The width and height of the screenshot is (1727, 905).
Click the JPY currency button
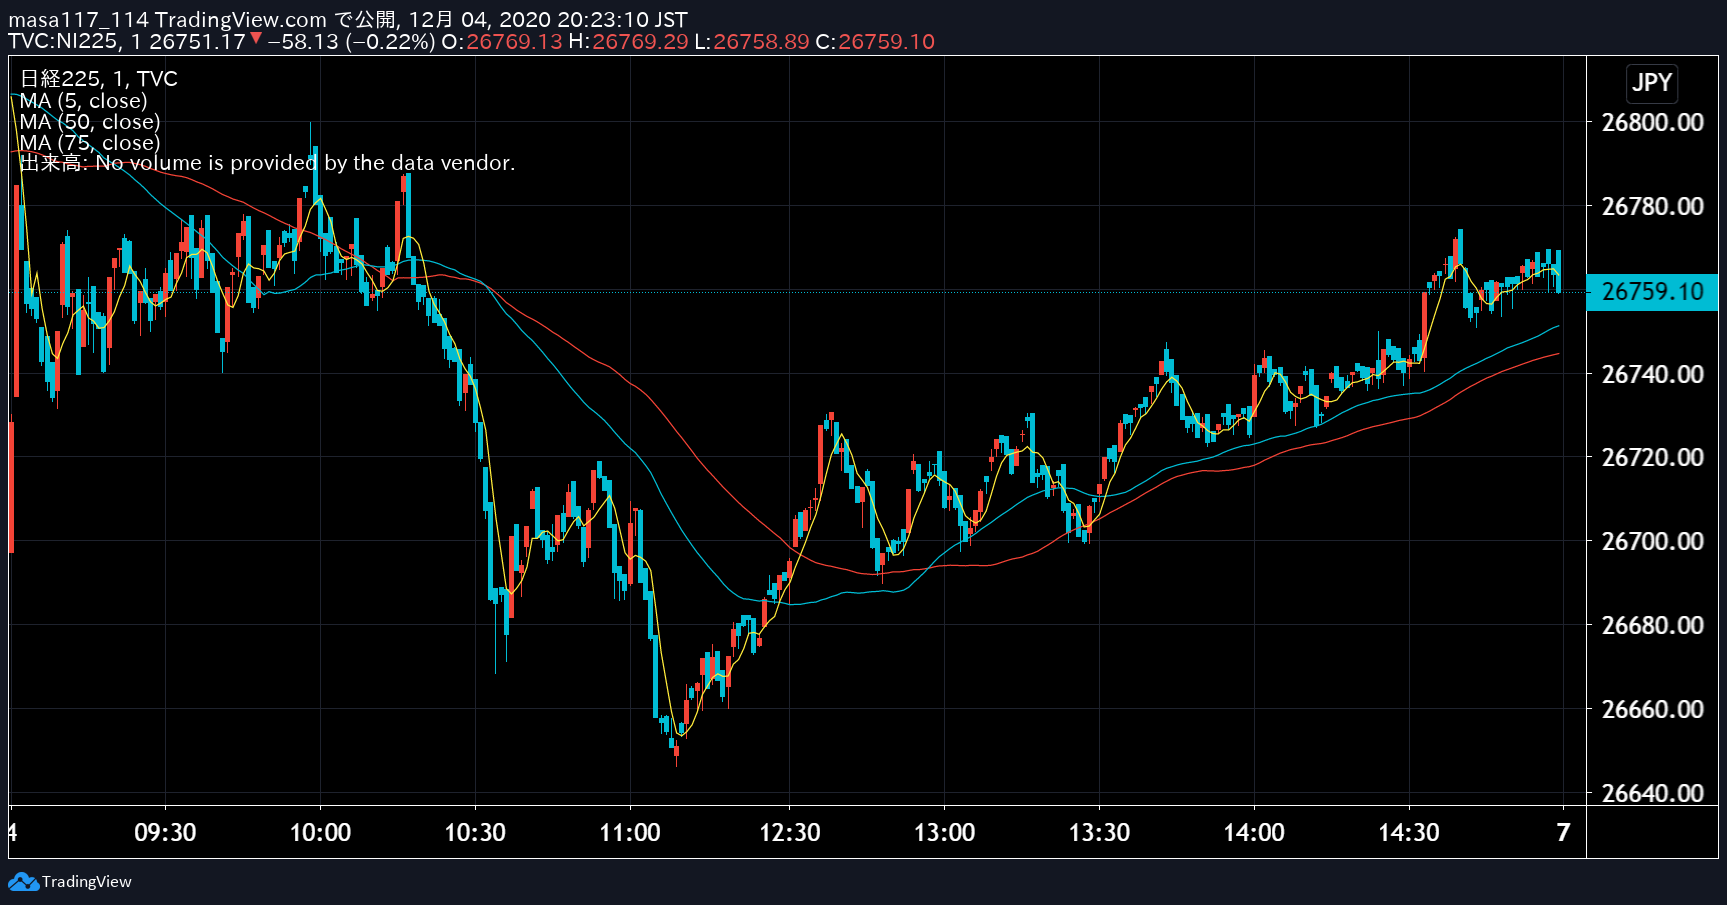tap(1652, 83)
